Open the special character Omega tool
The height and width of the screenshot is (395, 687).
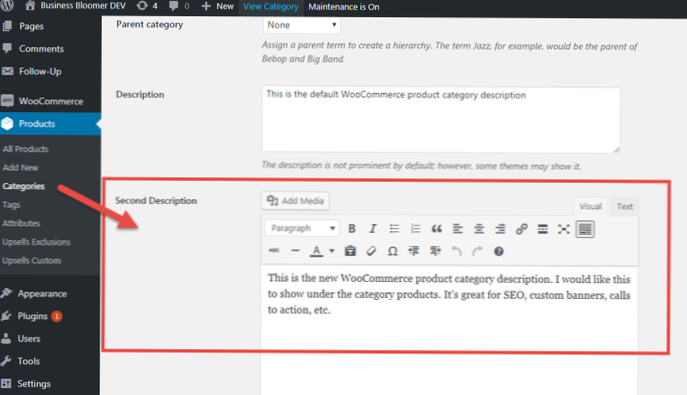coord(393,251)
